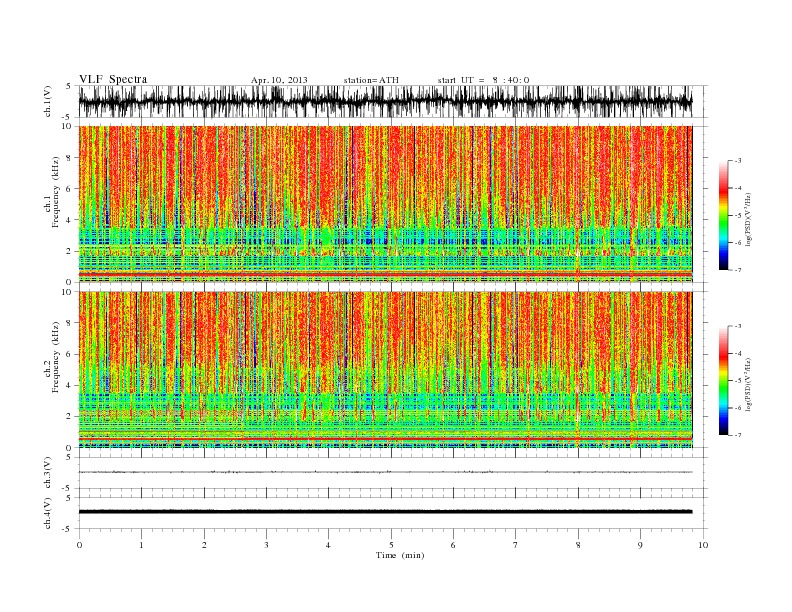This screenshot has width=792, height=612.
Task: Click inside the ch.2 spectrogram panel
Action: 385,370
